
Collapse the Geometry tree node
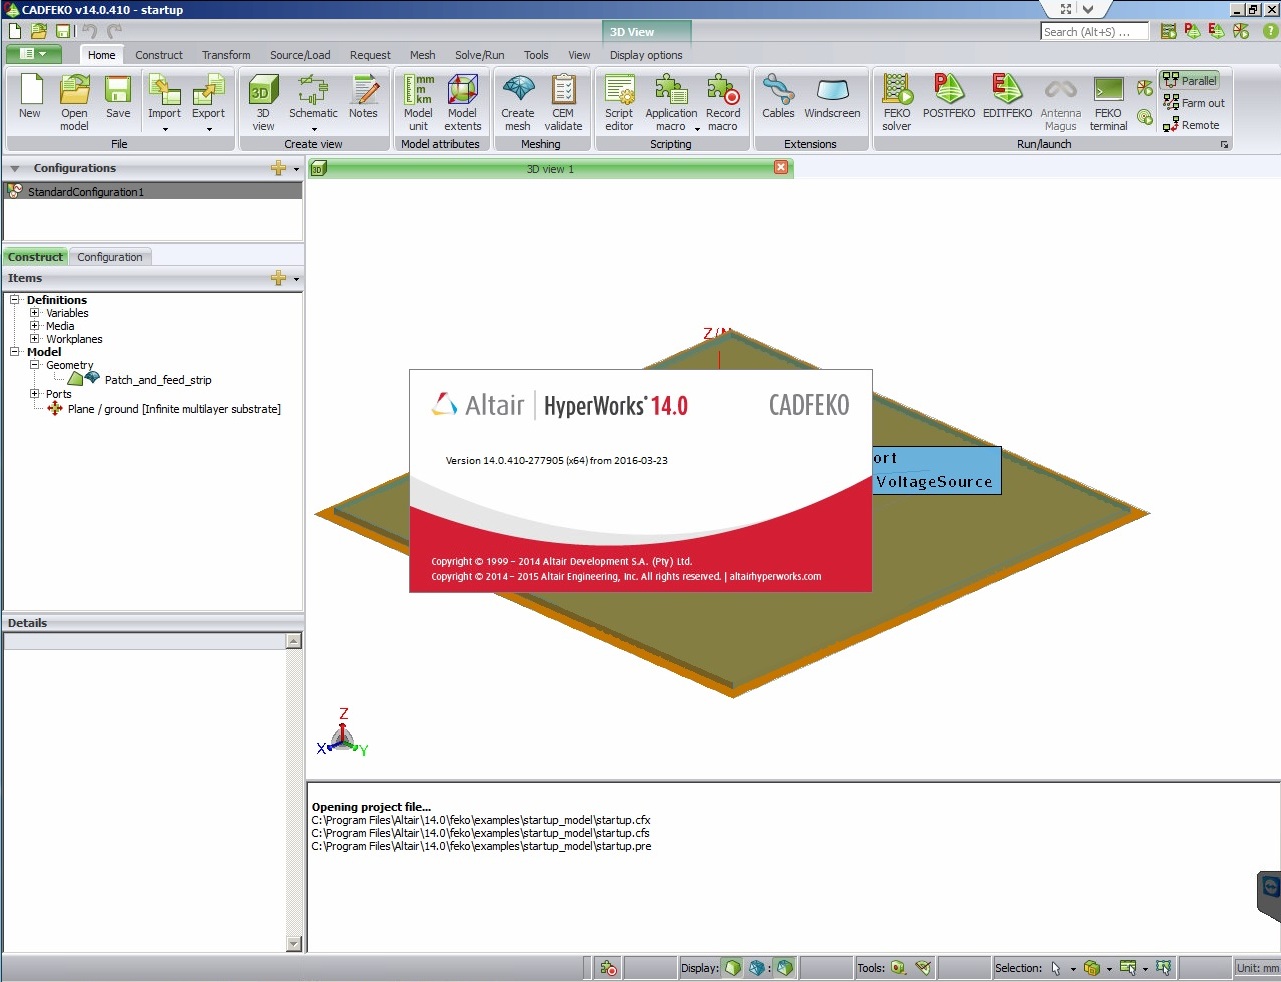[x=34, y=365]
